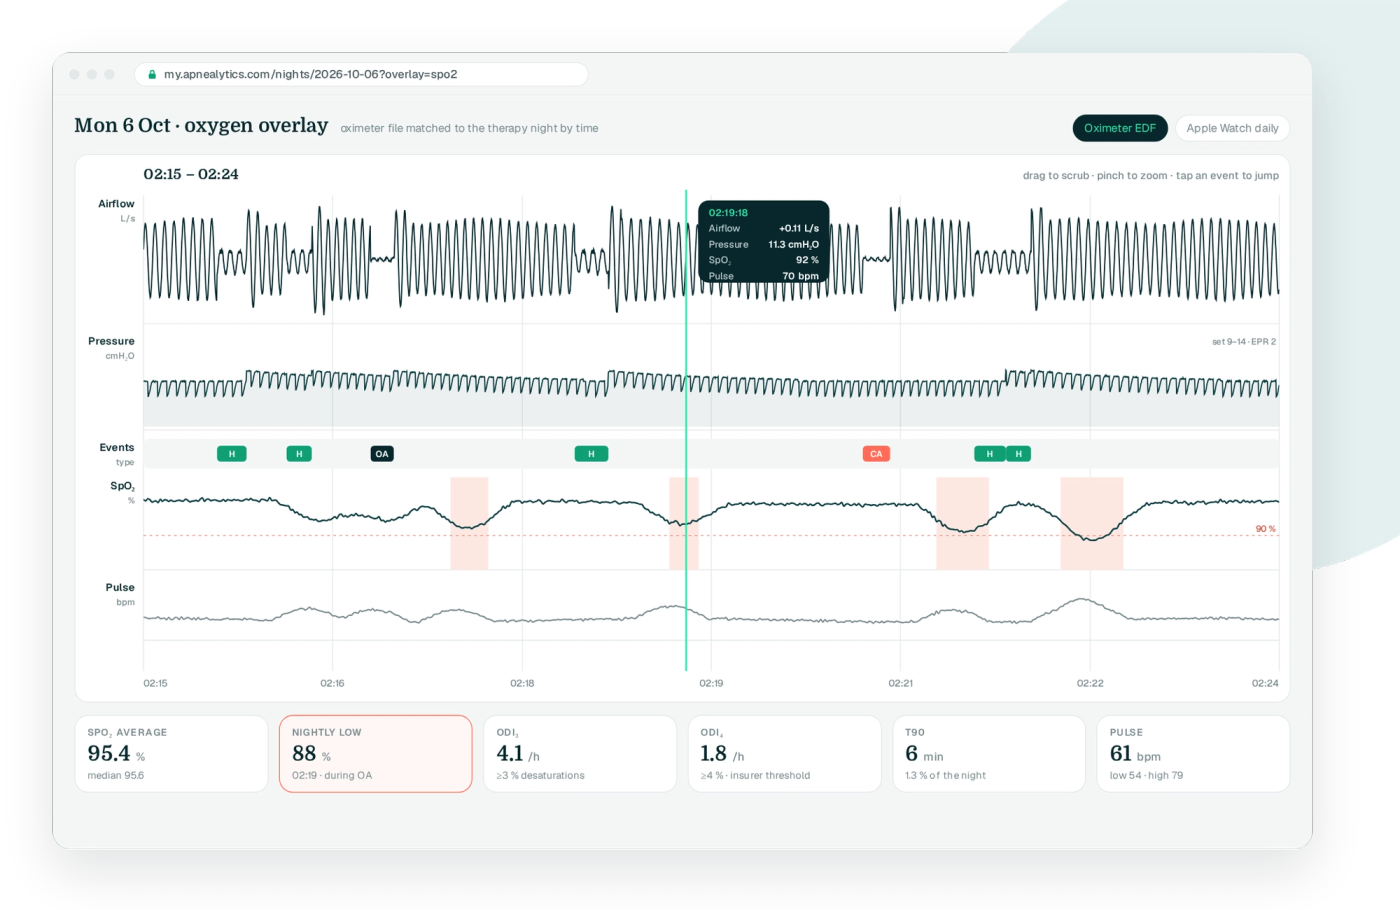Screen dimensions: 1400x910
Task: Click the "Pulse" track label beside the chart
Action: (120, 588)
